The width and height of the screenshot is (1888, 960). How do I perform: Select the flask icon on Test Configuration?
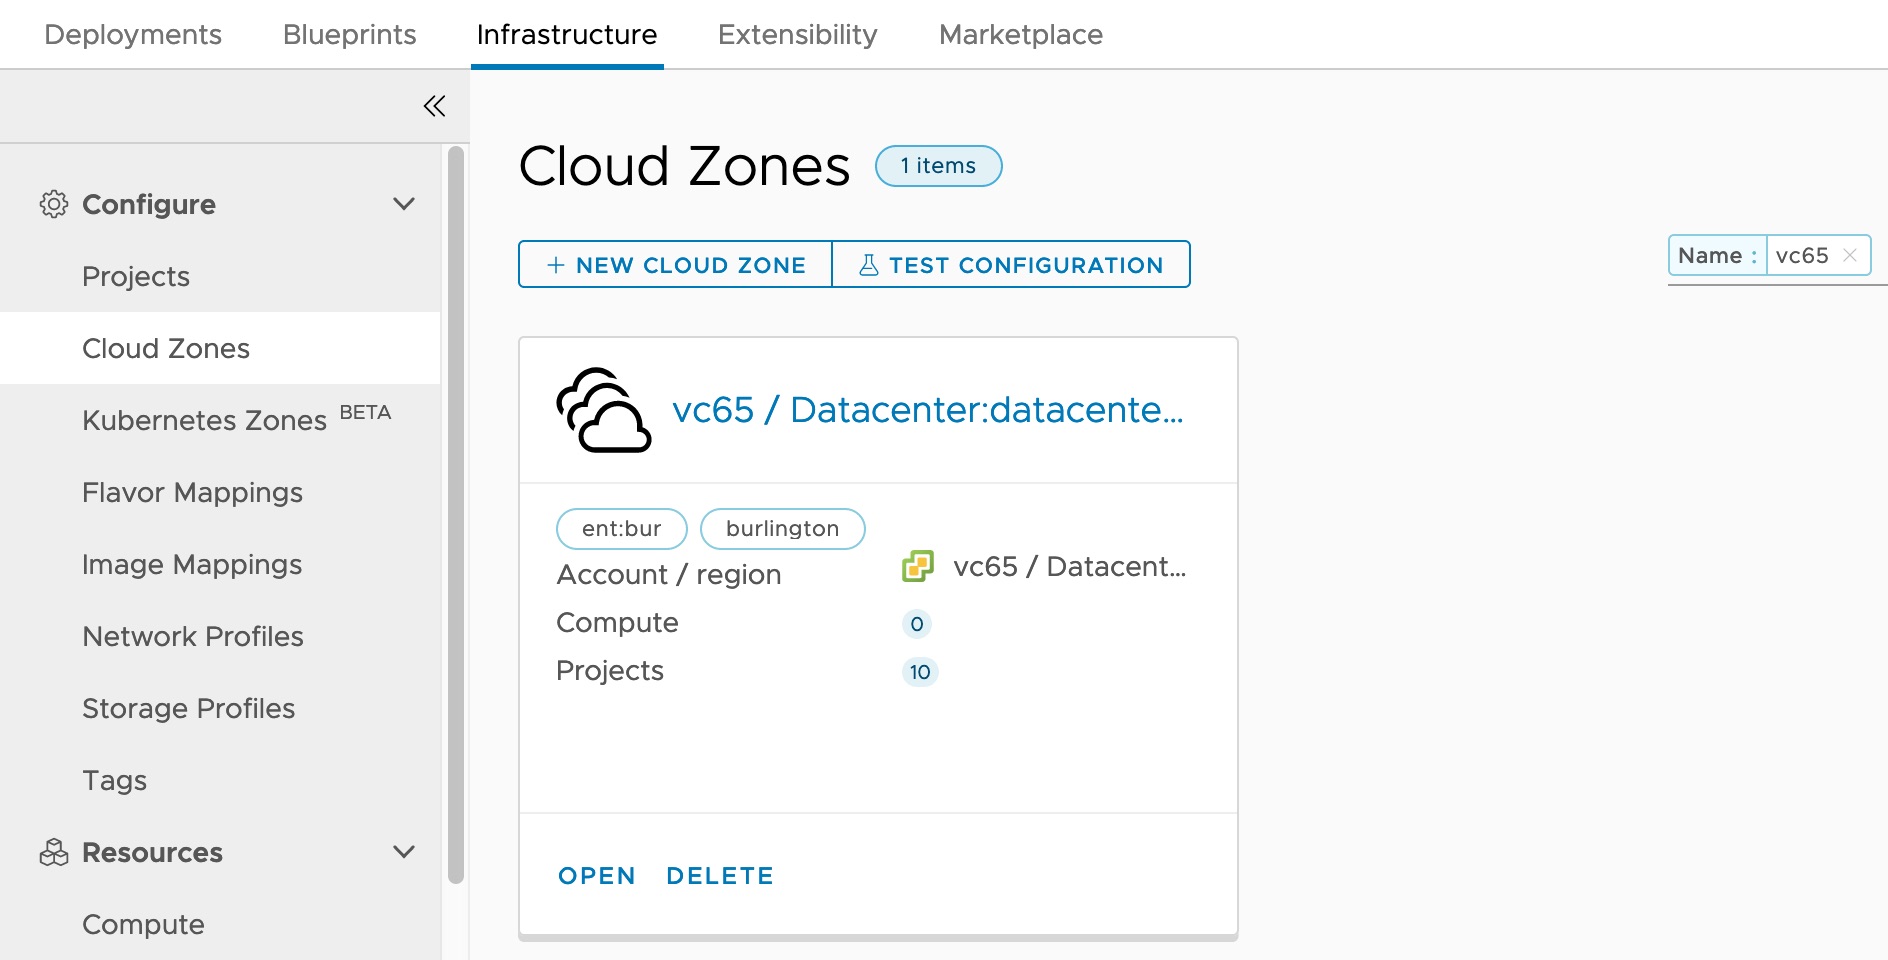pos(868,264)
